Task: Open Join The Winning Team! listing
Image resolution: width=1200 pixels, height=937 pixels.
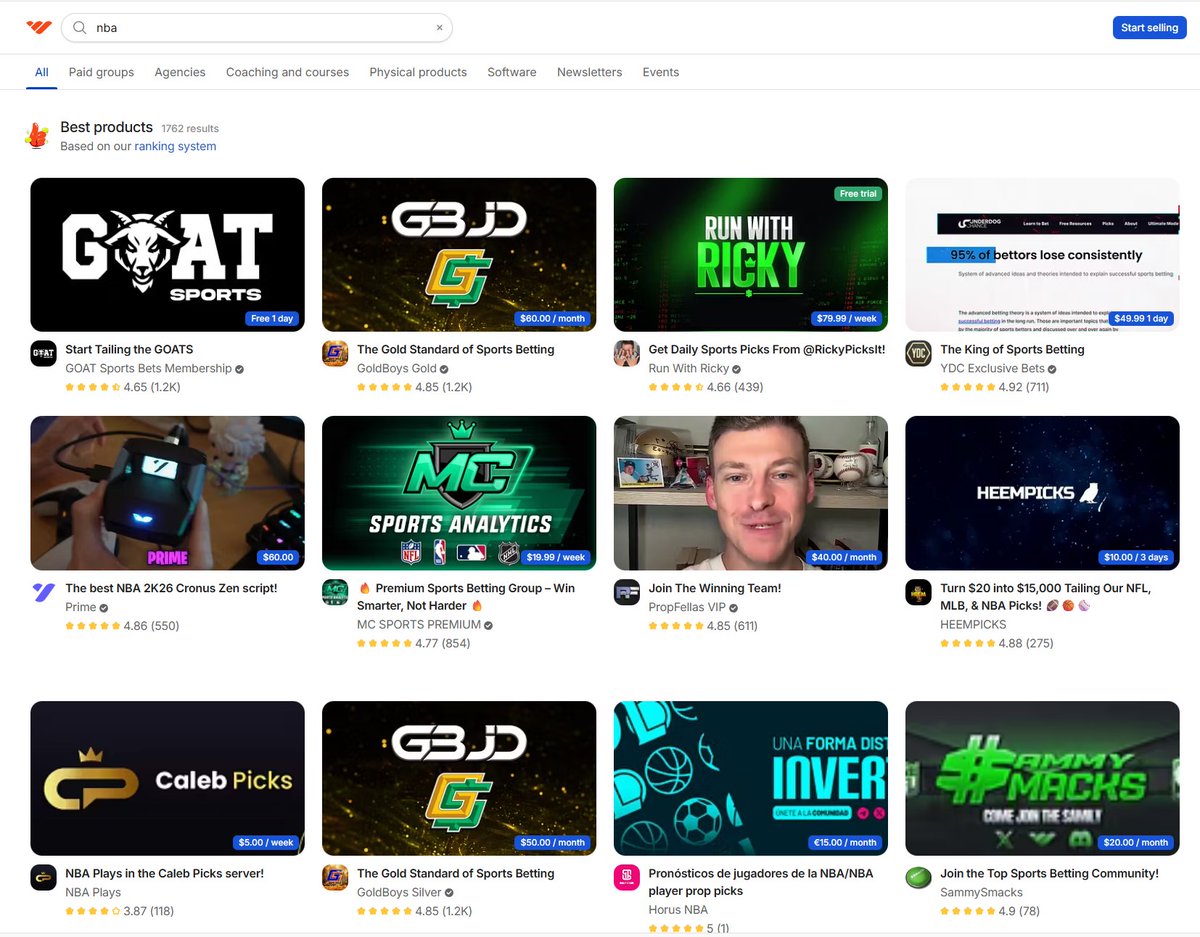Action: (x=715, y=588)
